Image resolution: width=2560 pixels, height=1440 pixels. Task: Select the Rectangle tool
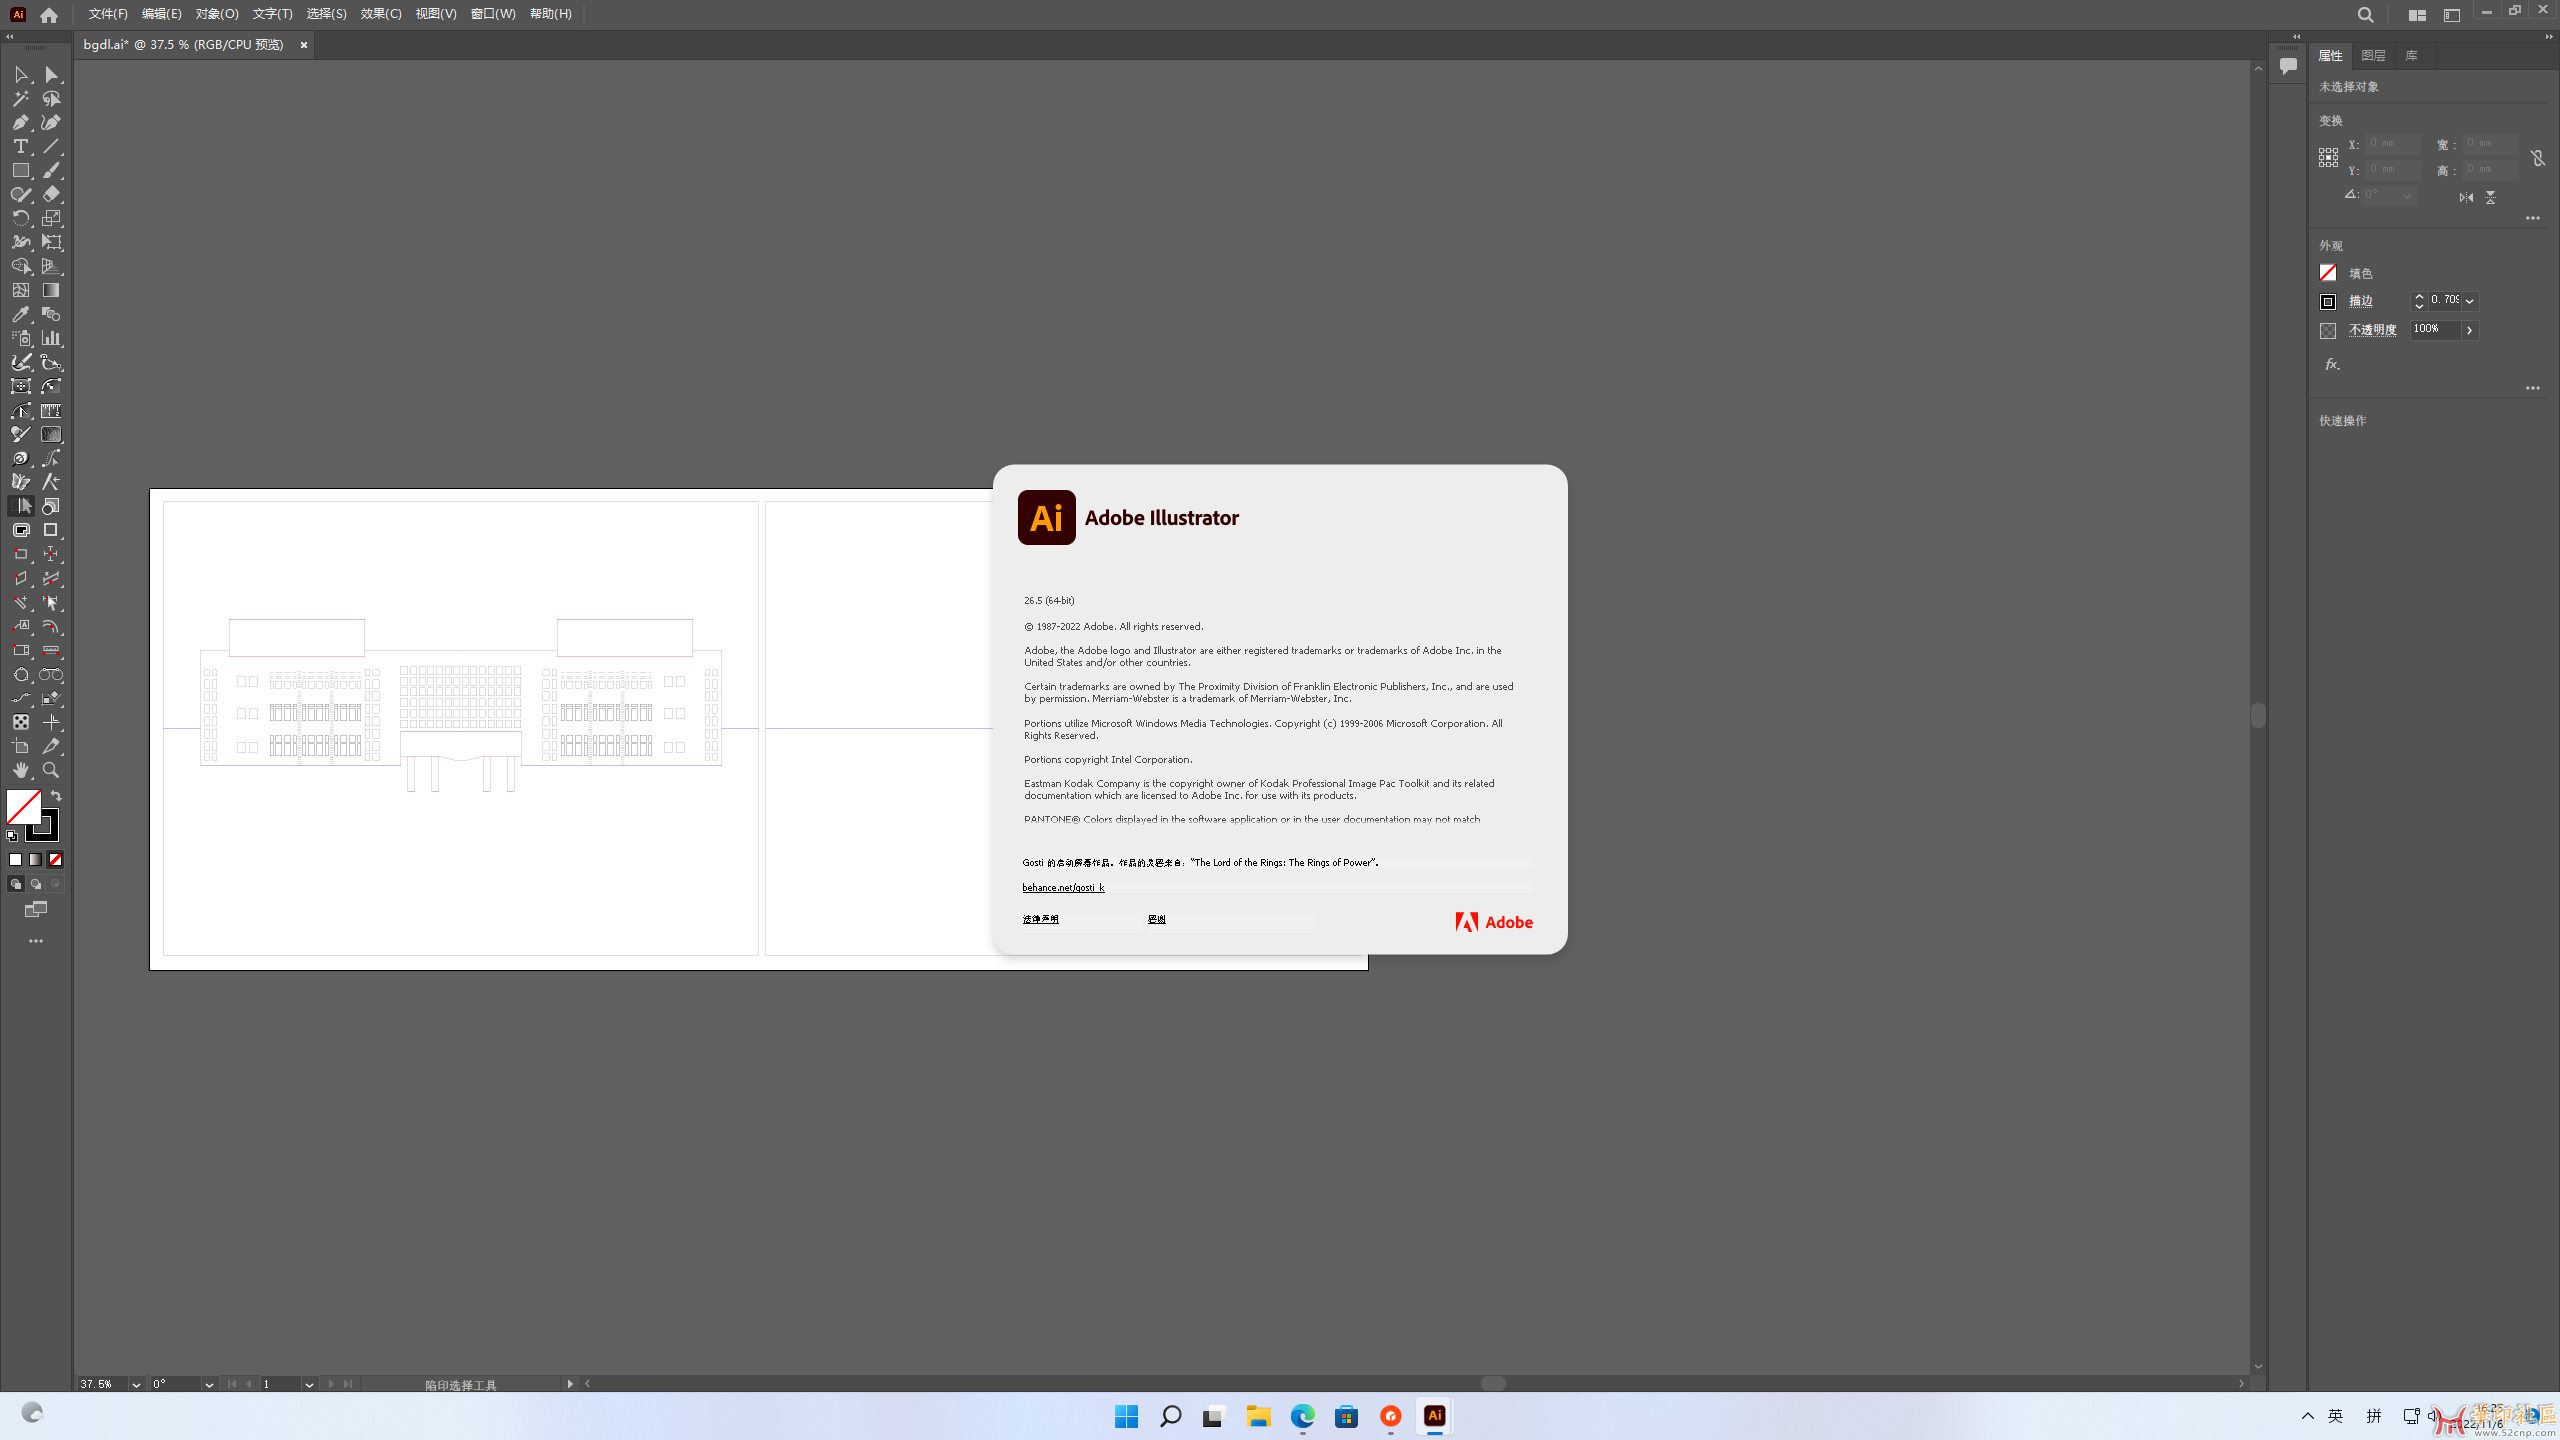click(21, 171)
